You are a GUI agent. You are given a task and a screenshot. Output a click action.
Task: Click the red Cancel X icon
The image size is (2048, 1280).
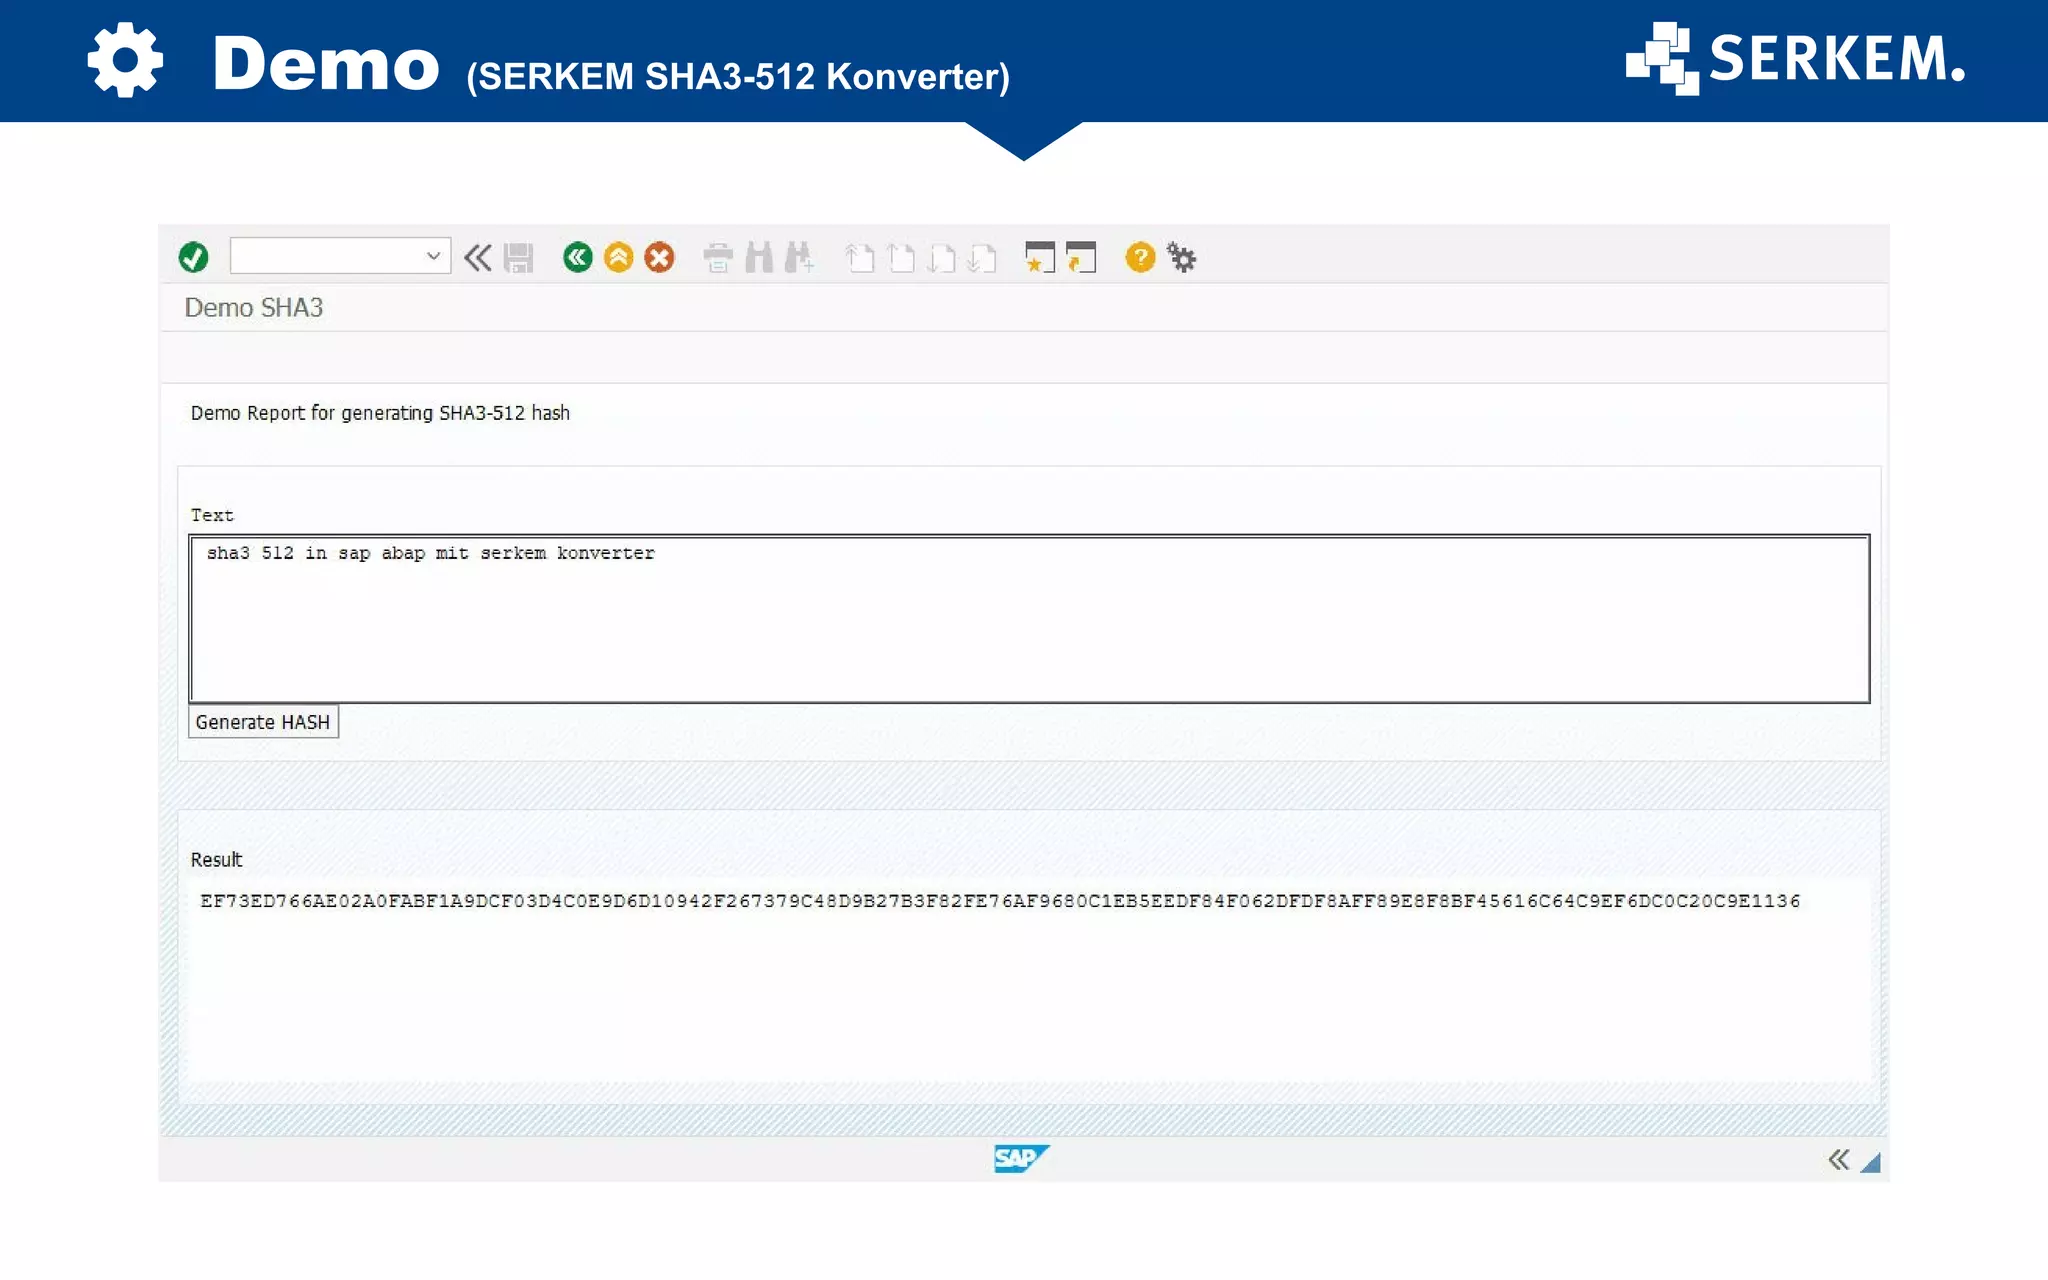pos(659,257)
